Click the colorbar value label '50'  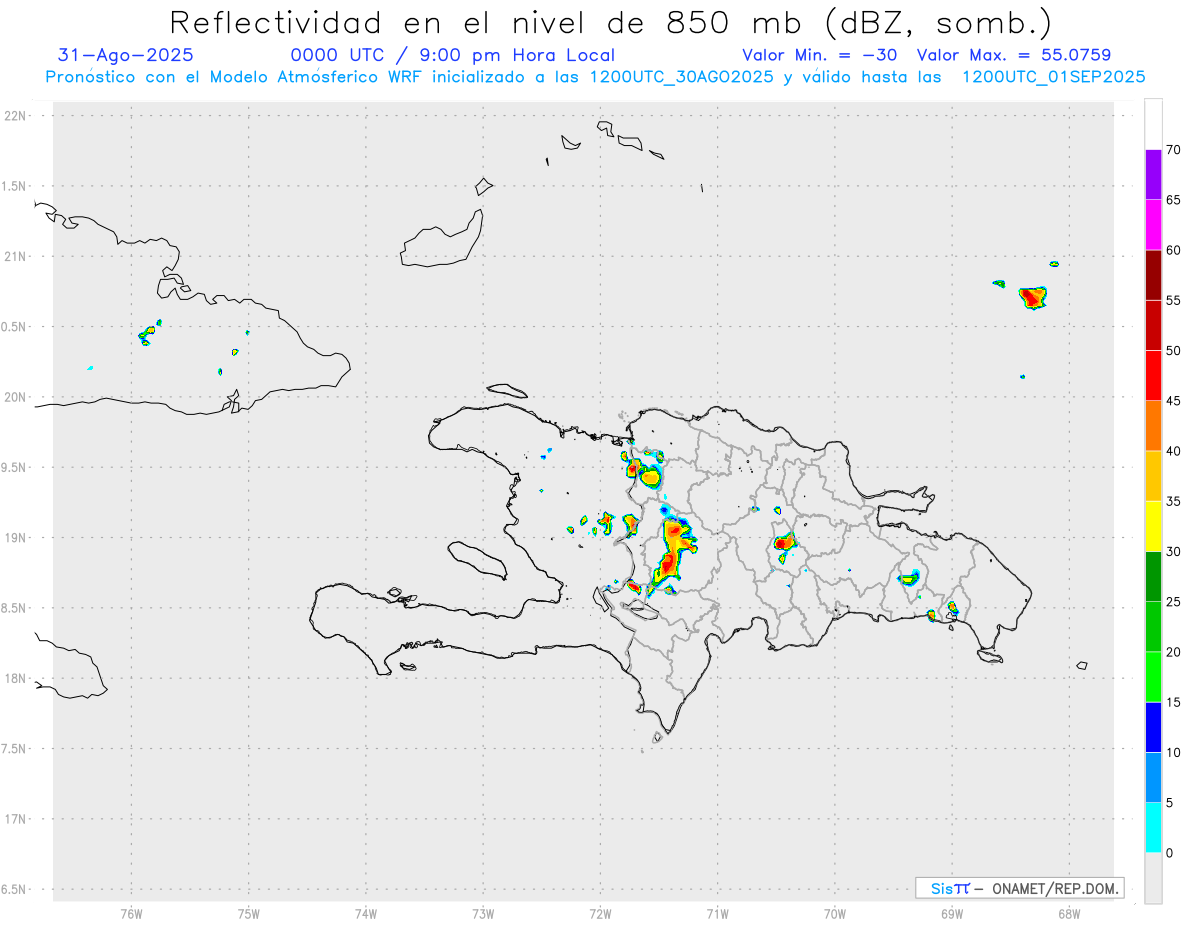[x=1173, y=351]
